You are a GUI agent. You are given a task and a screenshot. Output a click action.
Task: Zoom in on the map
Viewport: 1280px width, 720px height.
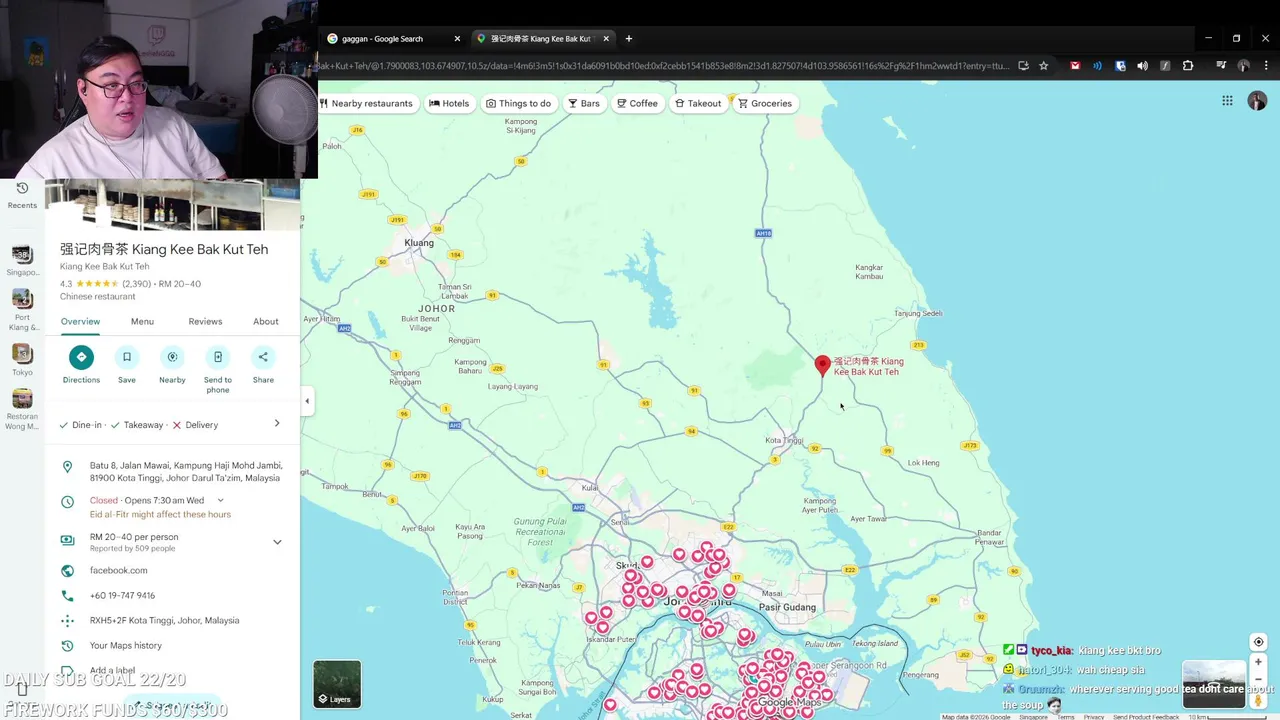(x=1258, y=662)
